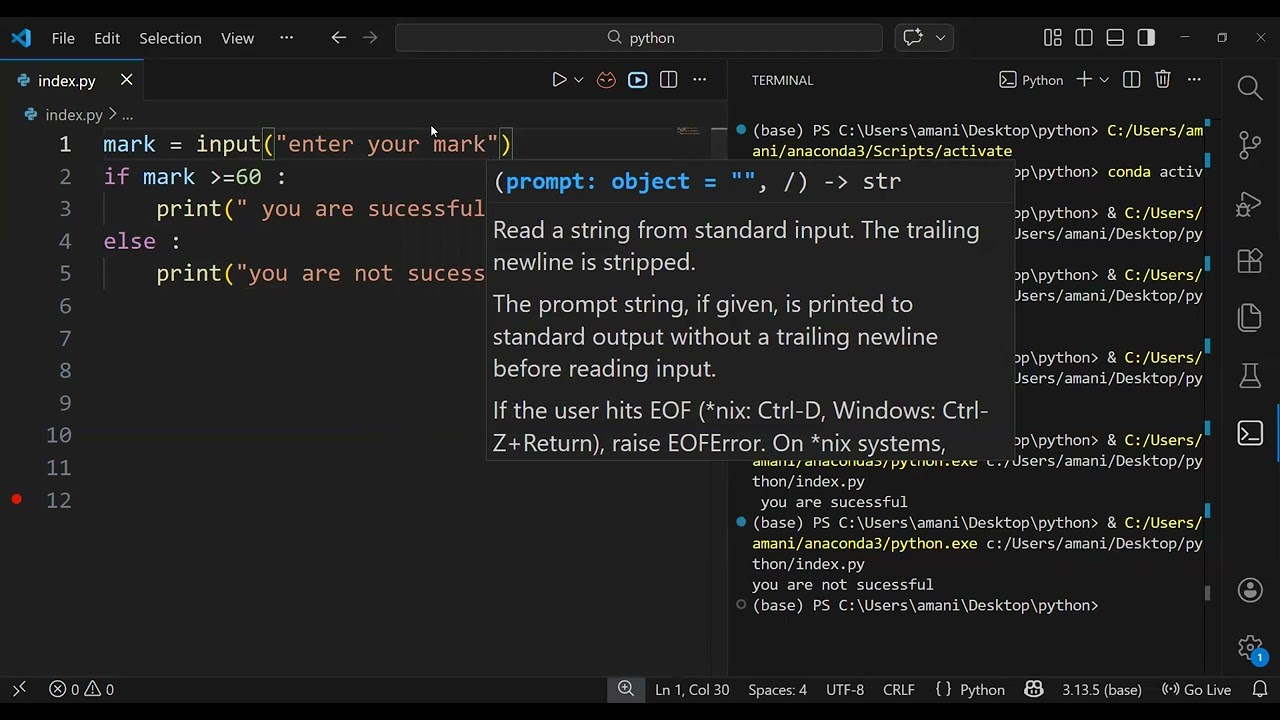Click the Ln 1, Col 30 cursor position

[x=692, y=690]
